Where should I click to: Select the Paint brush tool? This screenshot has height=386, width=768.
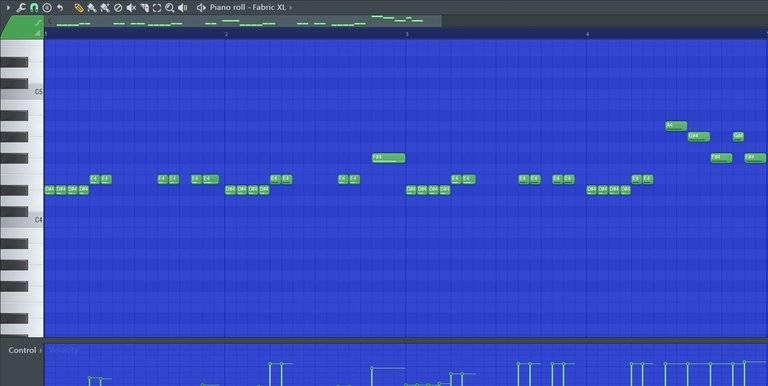click(92, 7)
